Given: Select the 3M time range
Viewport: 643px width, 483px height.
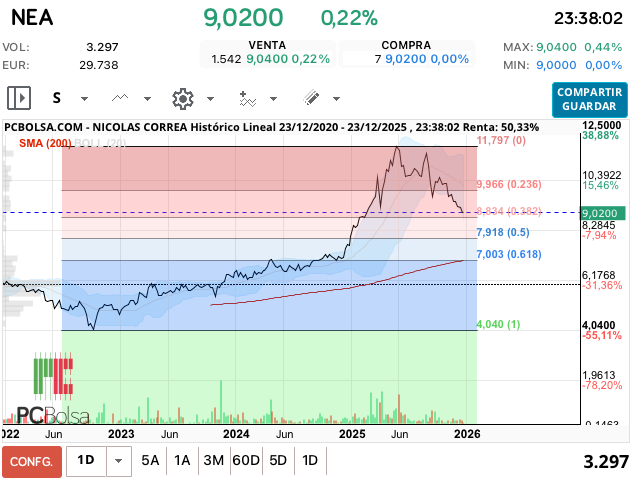Looking at the screenshot, I should pyautogui.click(x=213, y=461).
